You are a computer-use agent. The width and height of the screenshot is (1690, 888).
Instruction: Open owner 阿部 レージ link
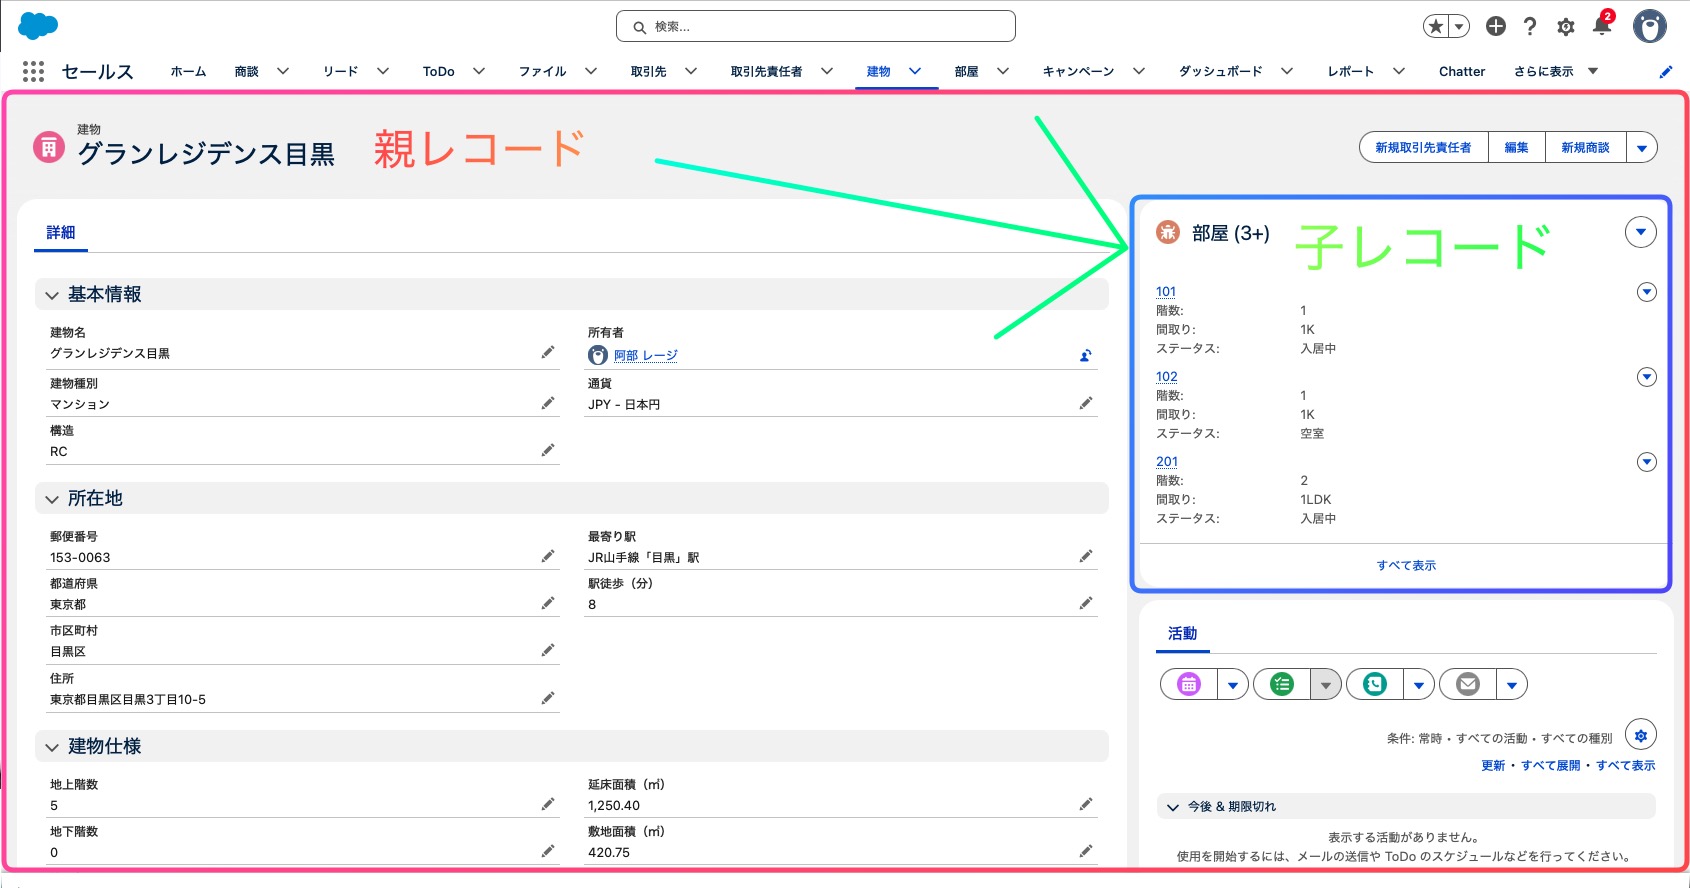coord(645,355)
